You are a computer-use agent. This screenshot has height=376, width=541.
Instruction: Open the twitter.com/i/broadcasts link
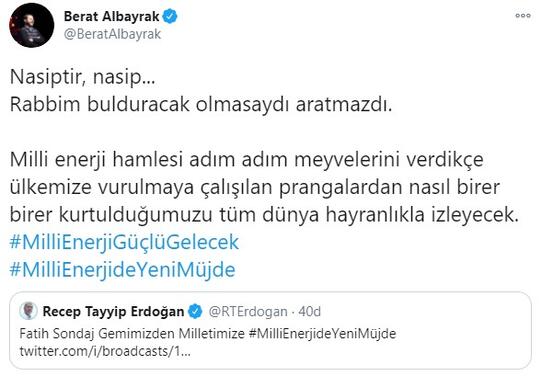105,352
